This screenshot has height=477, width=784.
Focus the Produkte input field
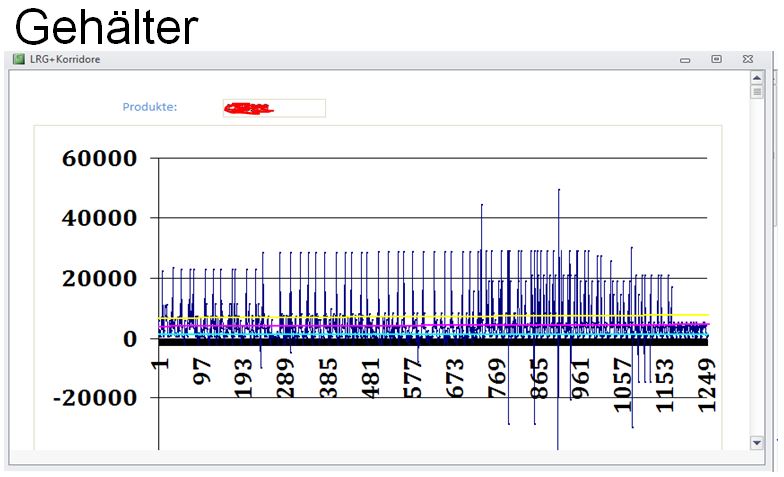point(274,108)
